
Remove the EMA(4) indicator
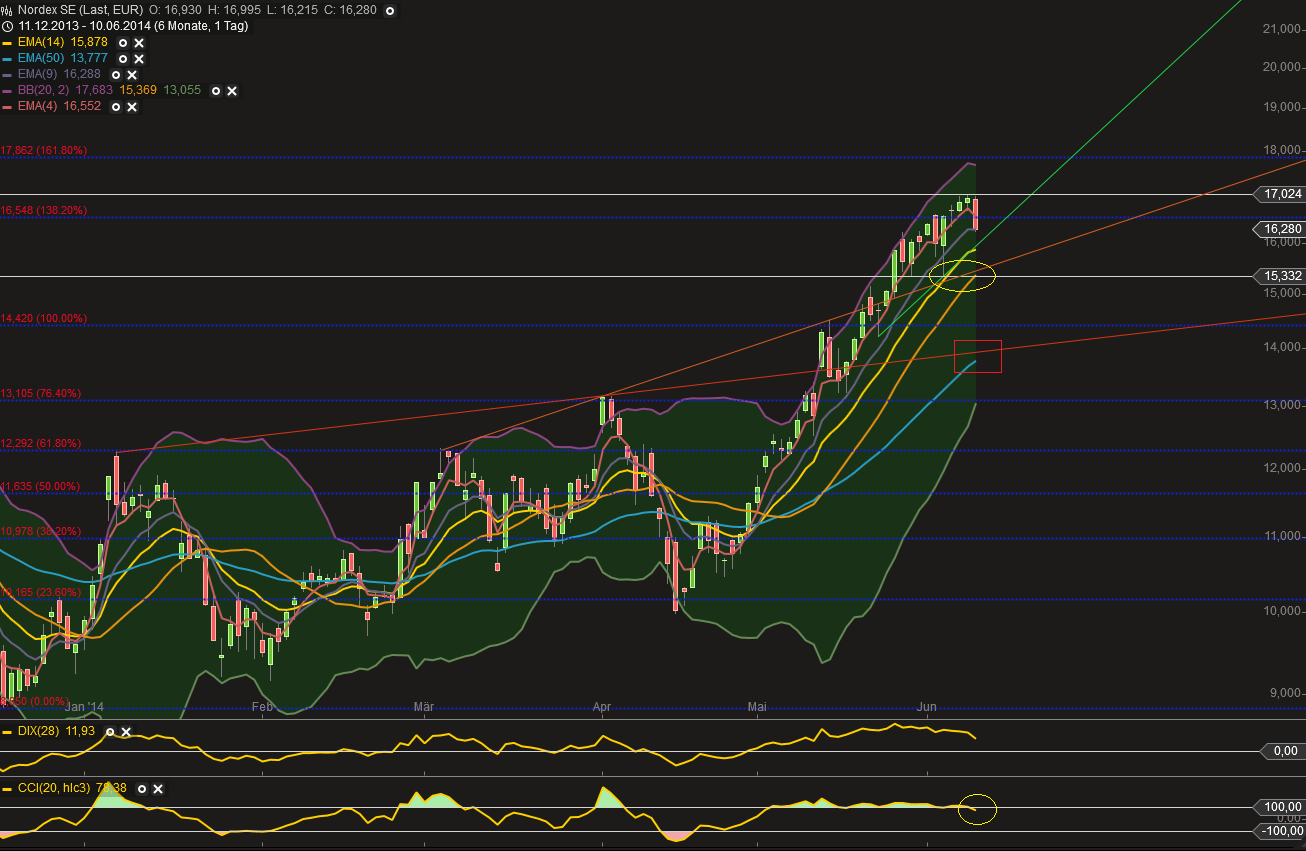pyautogui.click(x=132, y=106)
